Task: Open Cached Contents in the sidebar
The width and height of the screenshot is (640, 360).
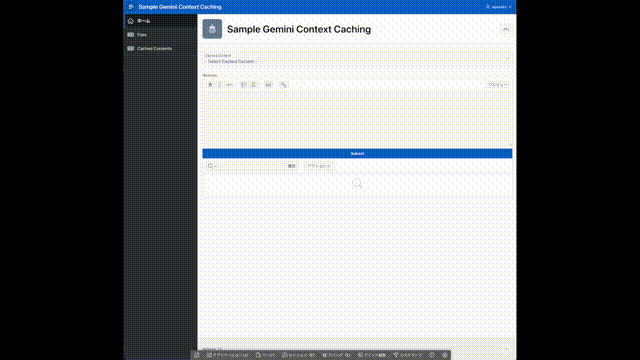Action: (160, 48)
